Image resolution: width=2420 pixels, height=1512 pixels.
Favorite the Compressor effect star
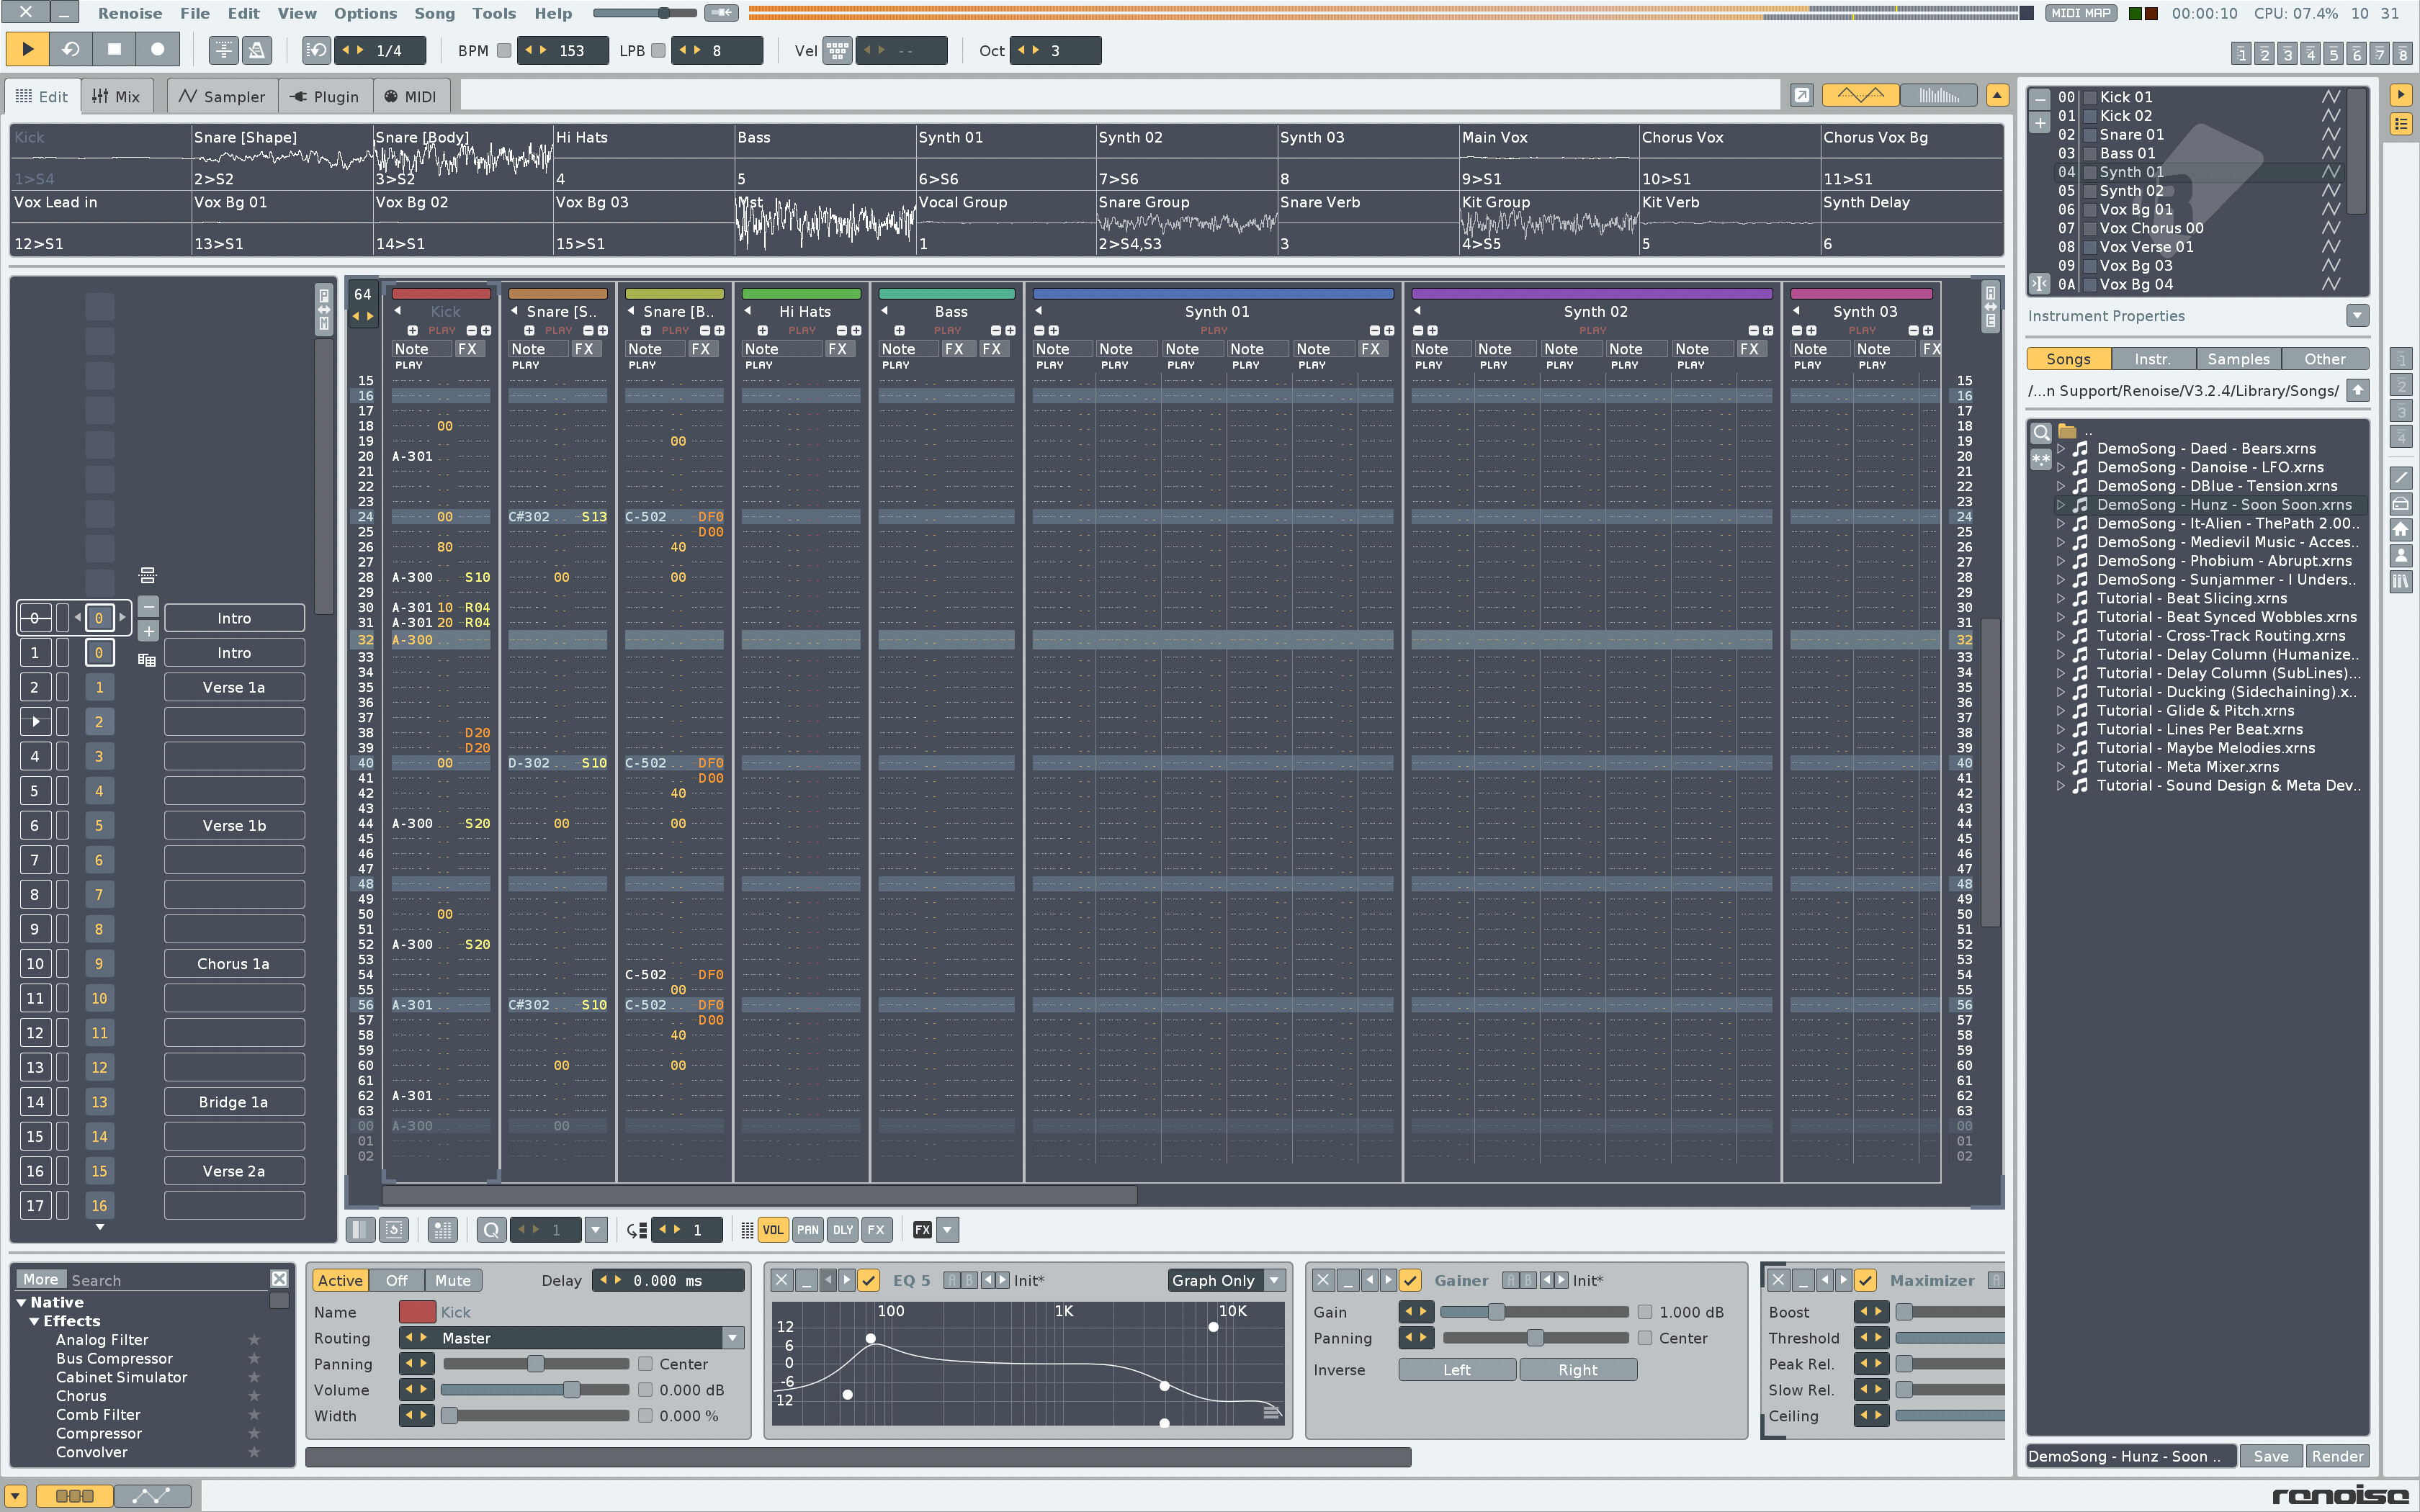[254, 1433]
